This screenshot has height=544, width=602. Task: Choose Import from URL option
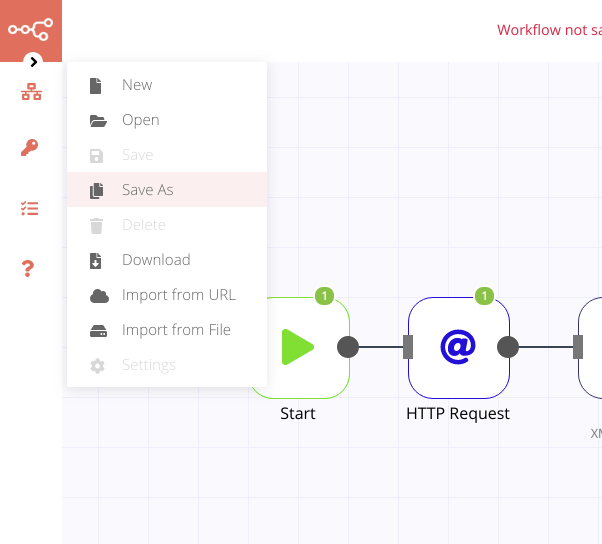pos(178,295)
